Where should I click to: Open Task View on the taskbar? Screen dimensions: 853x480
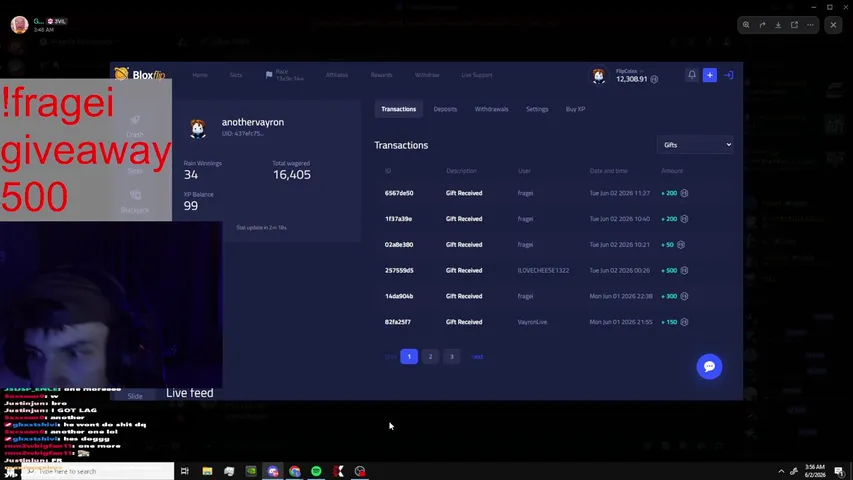pyautogui.click(x=184, y=471)
